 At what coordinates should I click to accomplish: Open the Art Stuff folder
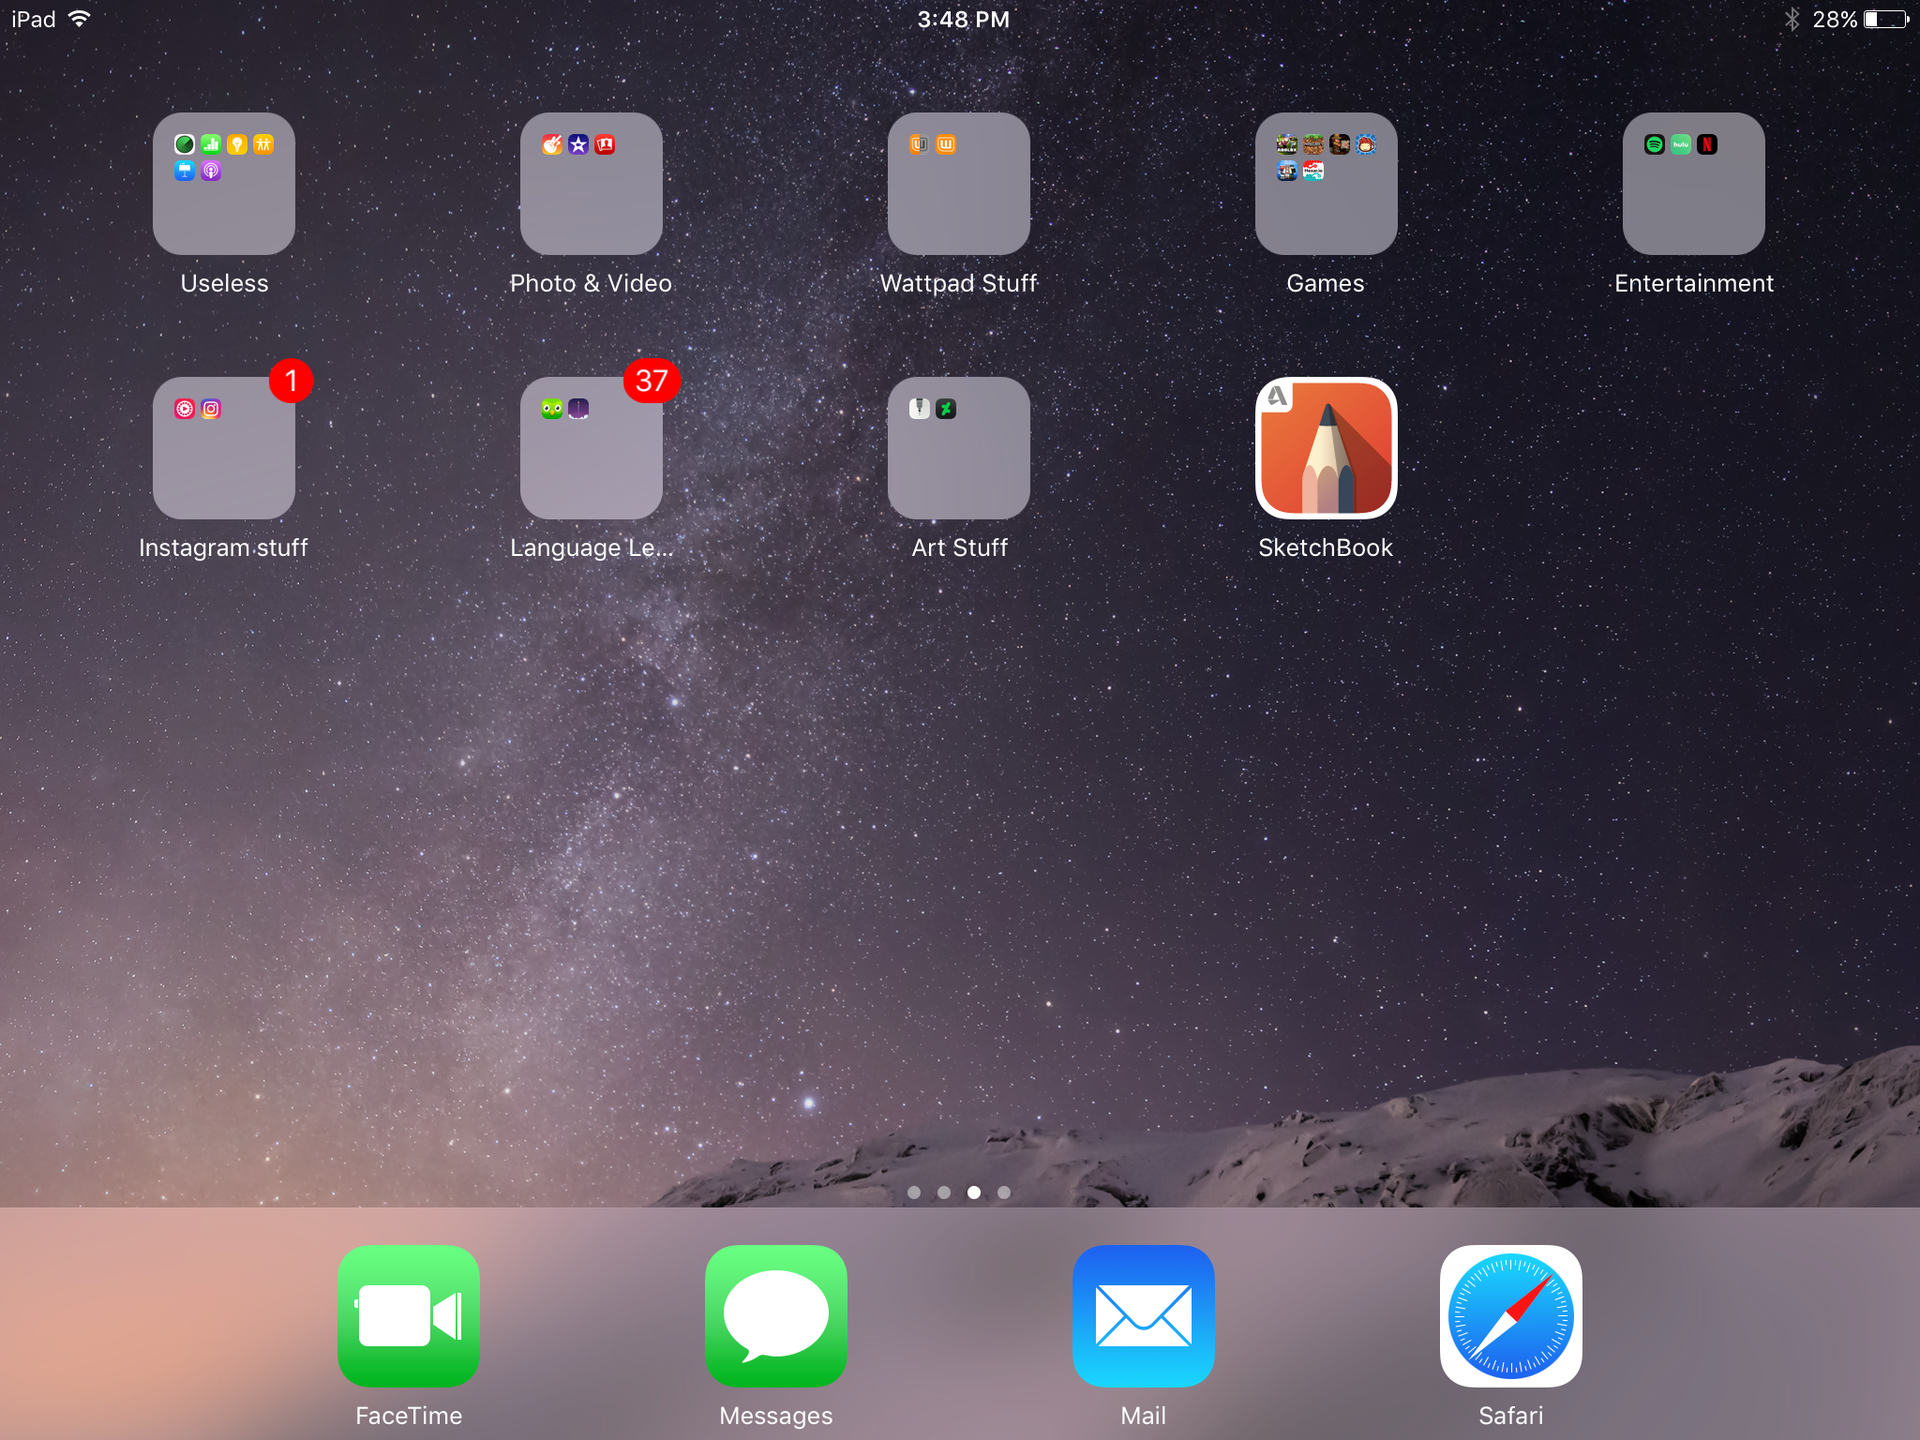click(959, 448)
